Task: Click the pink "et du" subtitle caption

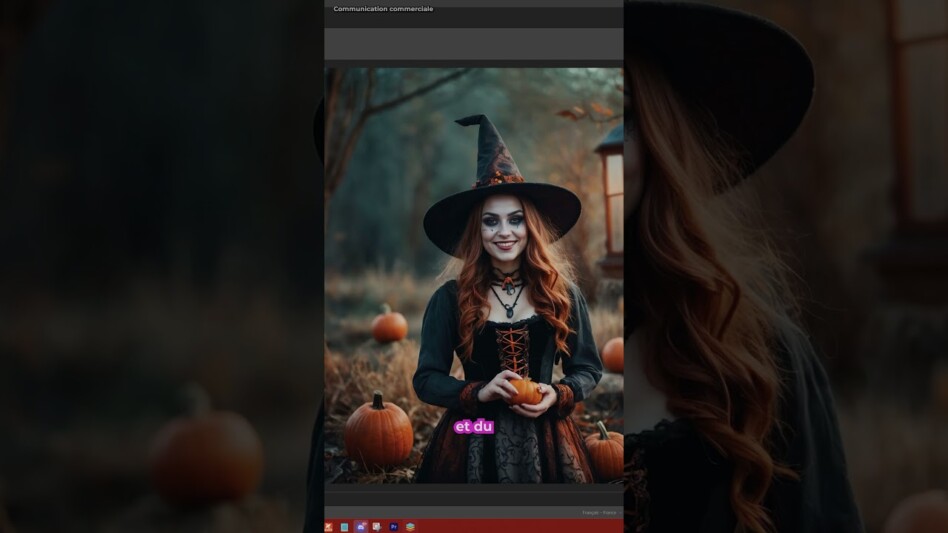Action: coord(474,427)
